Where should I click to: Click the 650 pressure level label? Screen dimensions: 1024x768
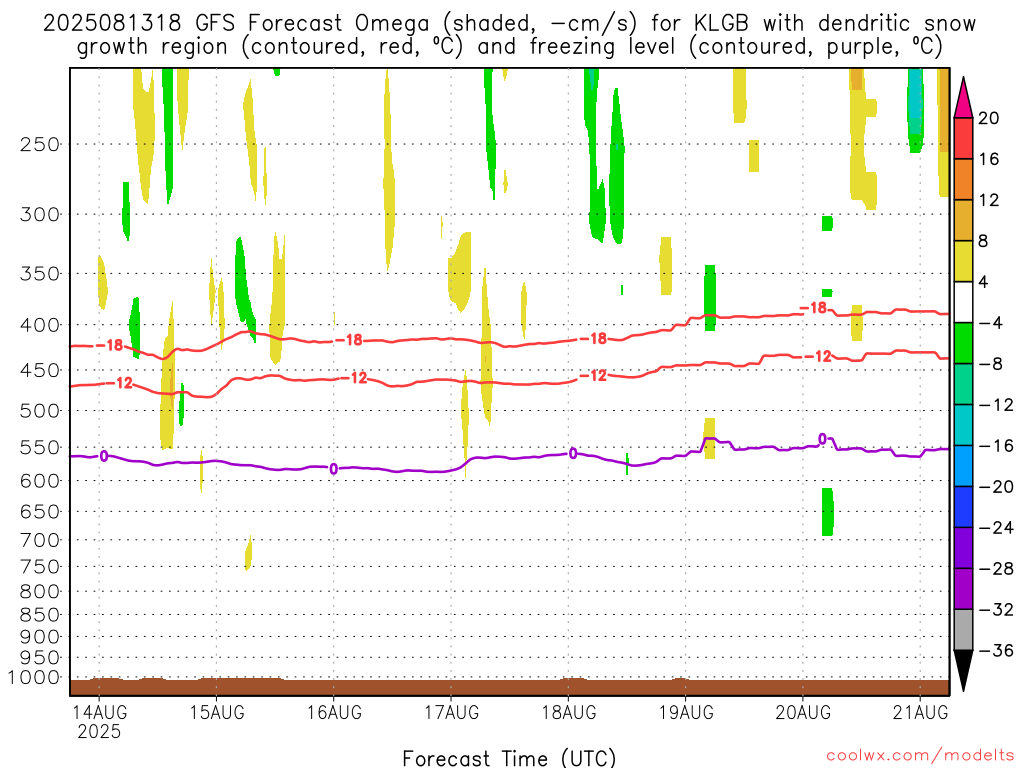pos(40,511)
